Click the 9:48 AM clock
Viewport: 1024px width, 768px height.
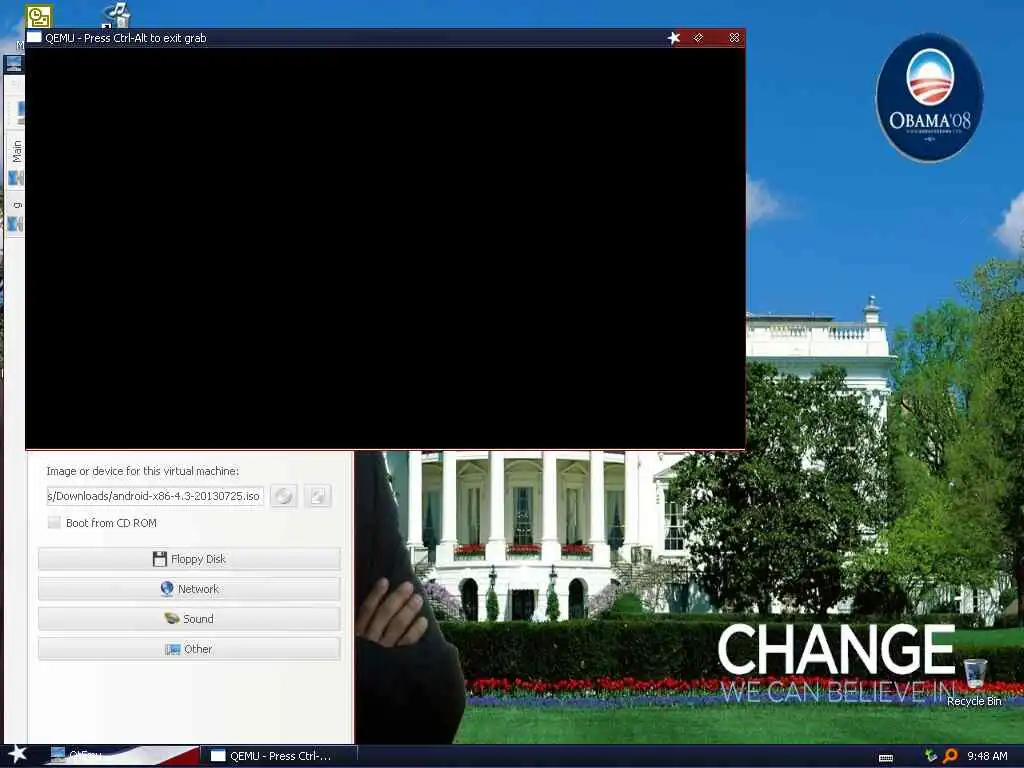click(x=987, y=756)
